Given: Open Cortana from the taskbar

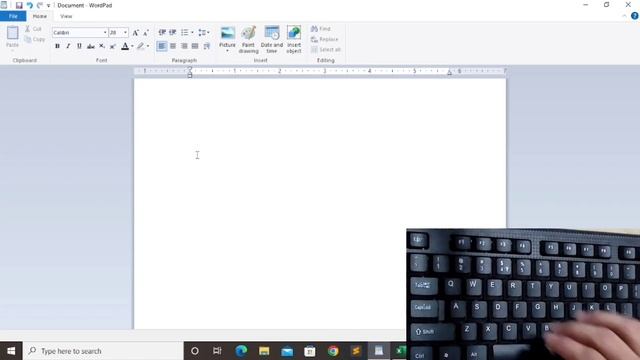Looking at the screenshot, I should point(195,351).
